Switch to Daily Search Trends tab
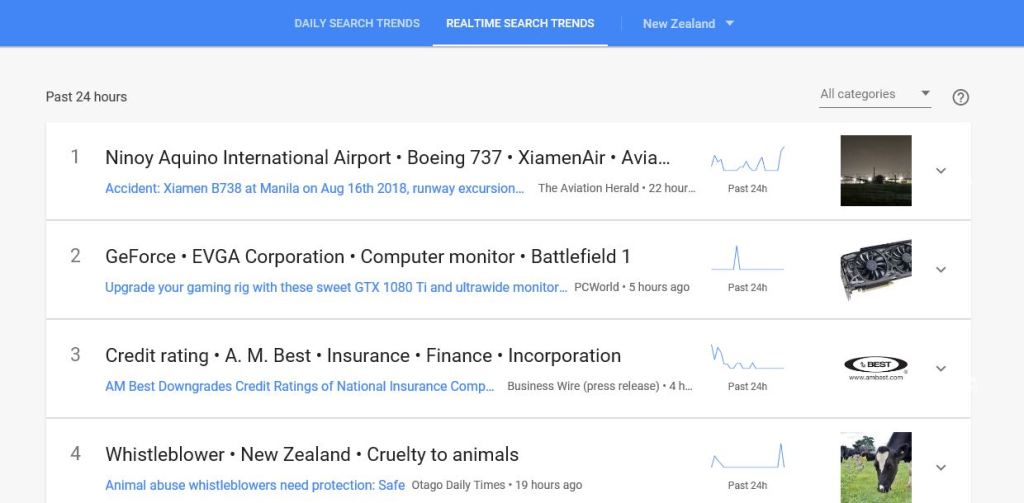The image size is (1024, 503). click(357, 23)
